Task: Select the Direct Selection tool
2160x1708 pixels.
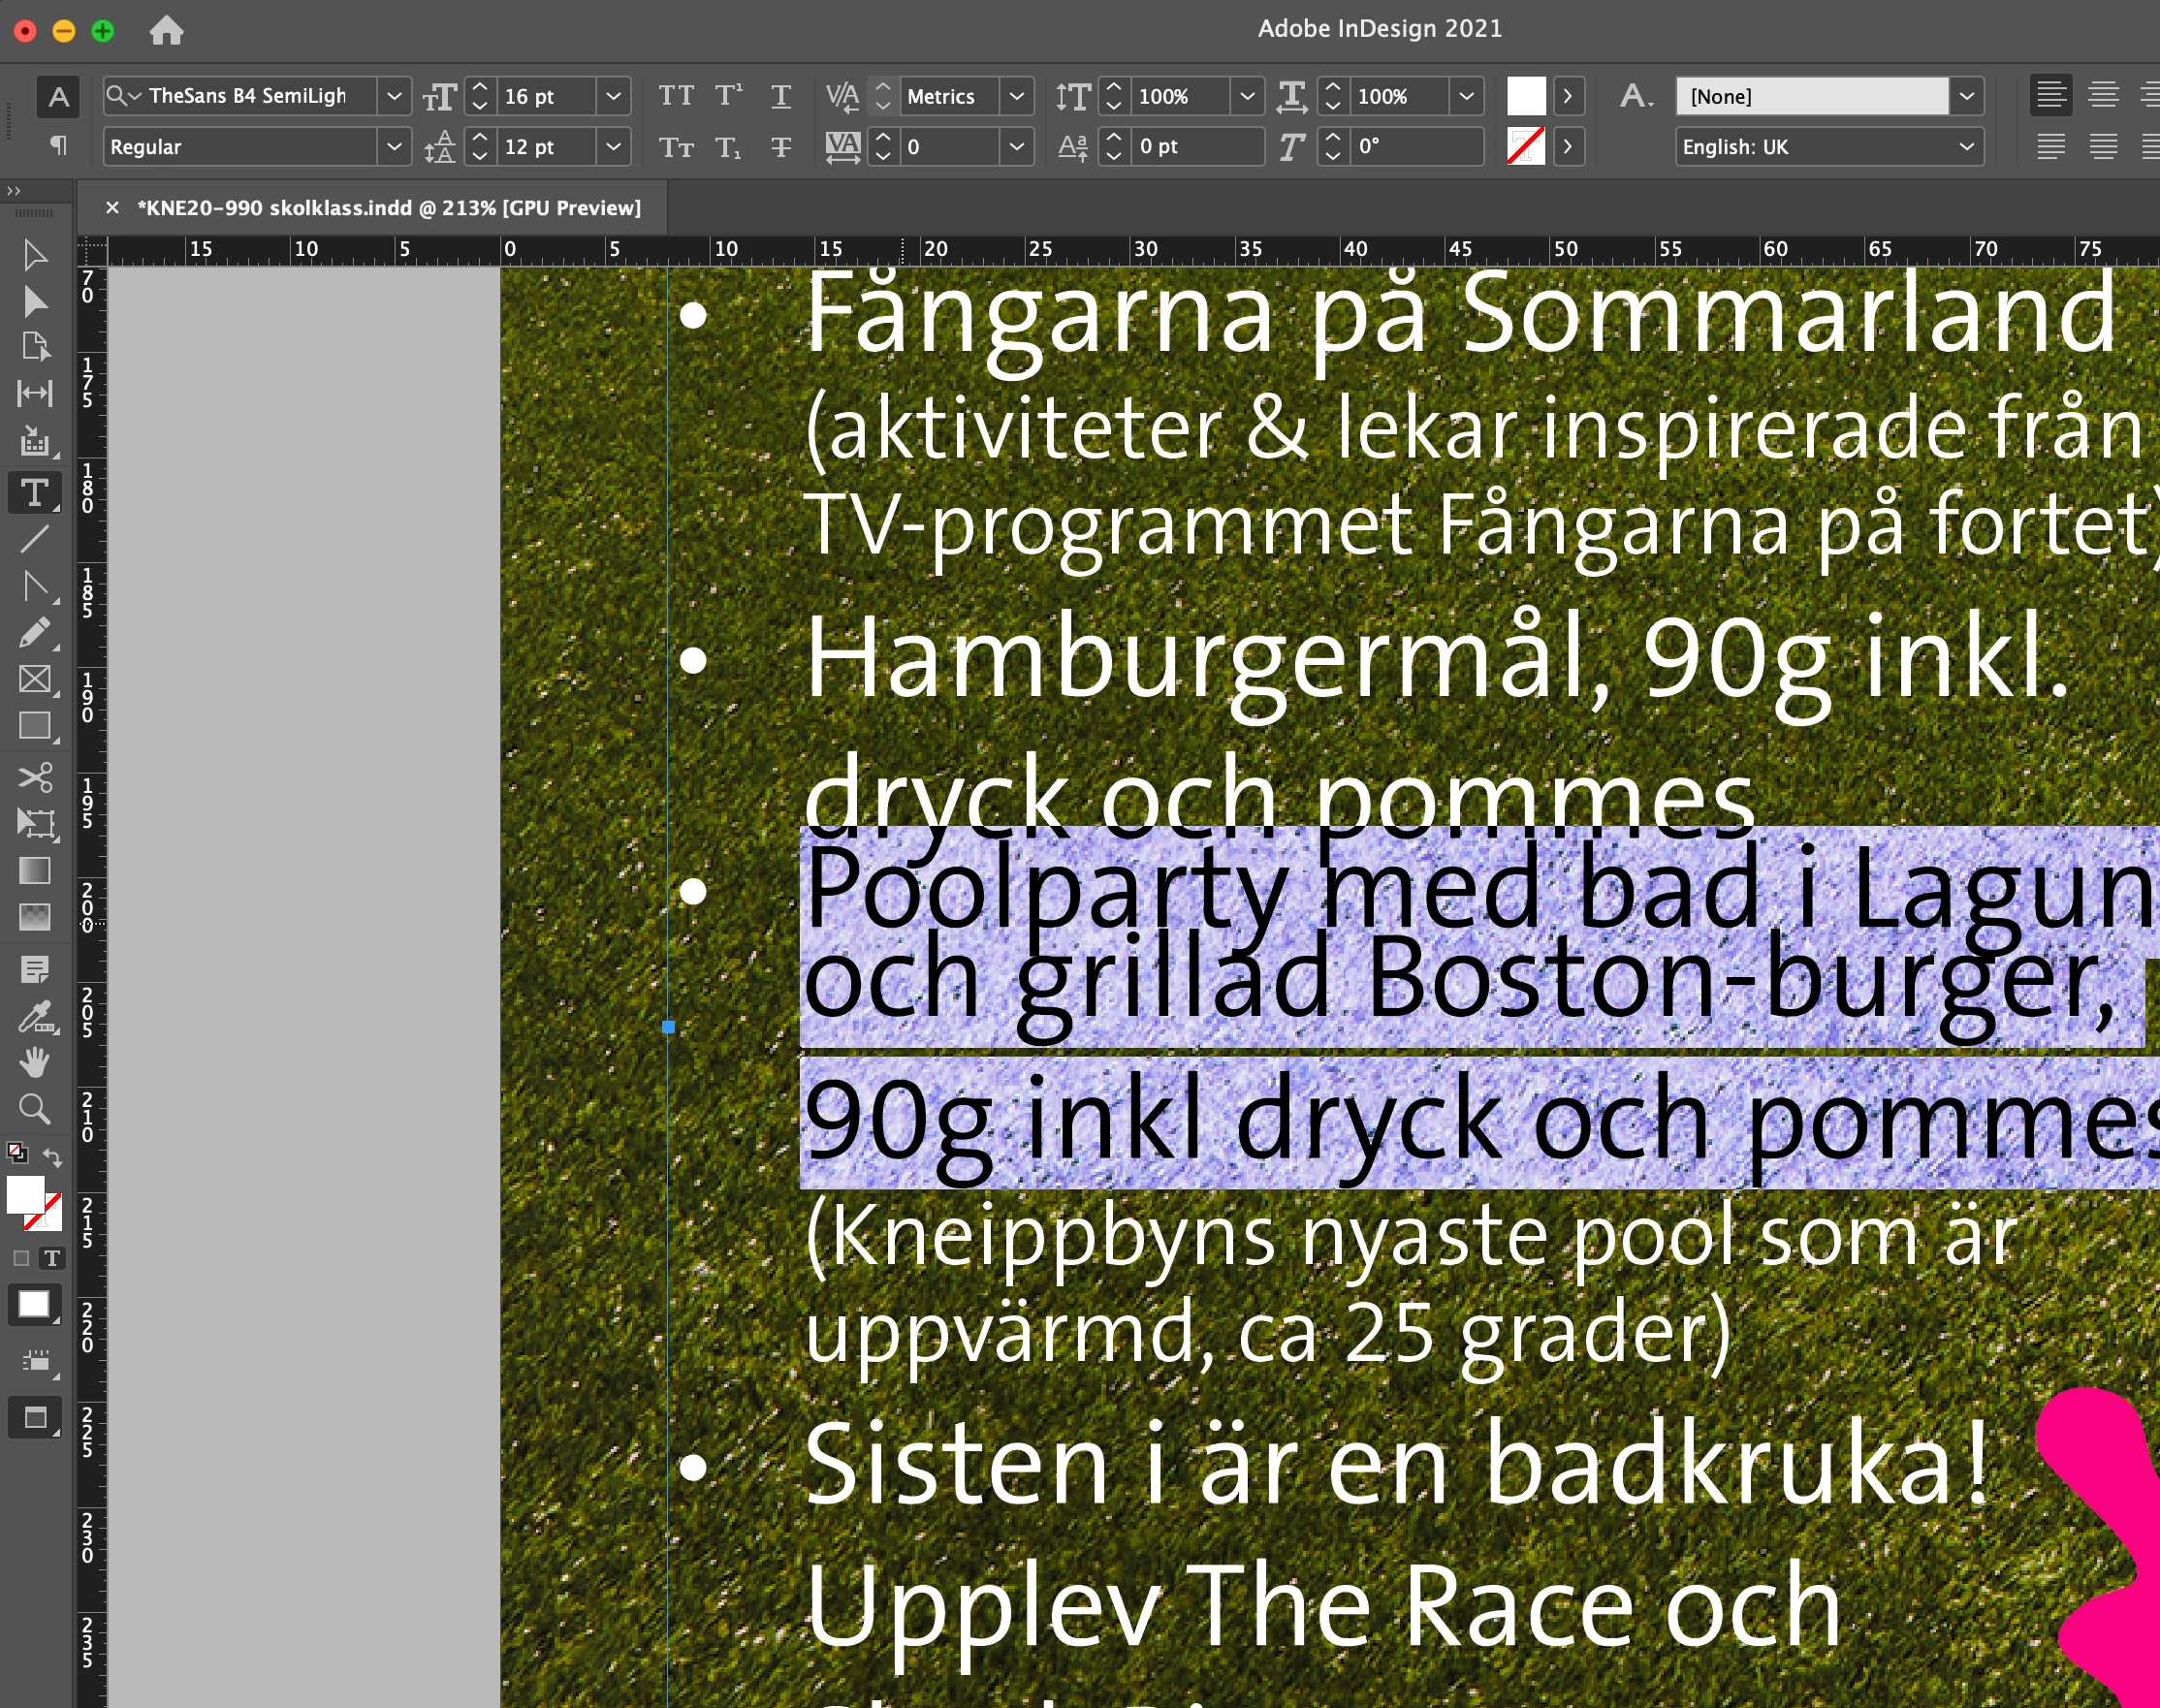Action: point(35,301)
